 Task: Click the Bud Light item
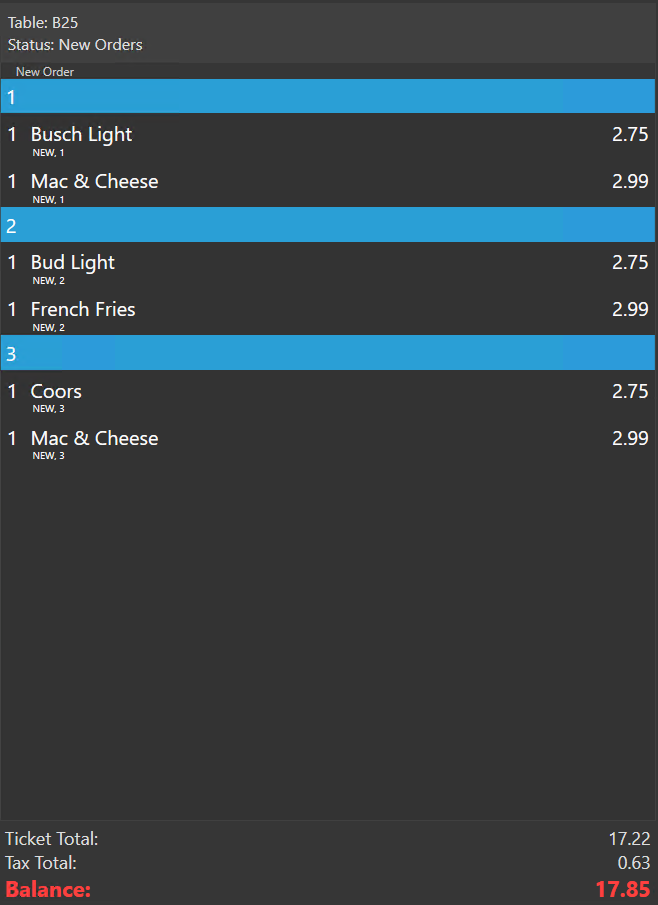72,263
